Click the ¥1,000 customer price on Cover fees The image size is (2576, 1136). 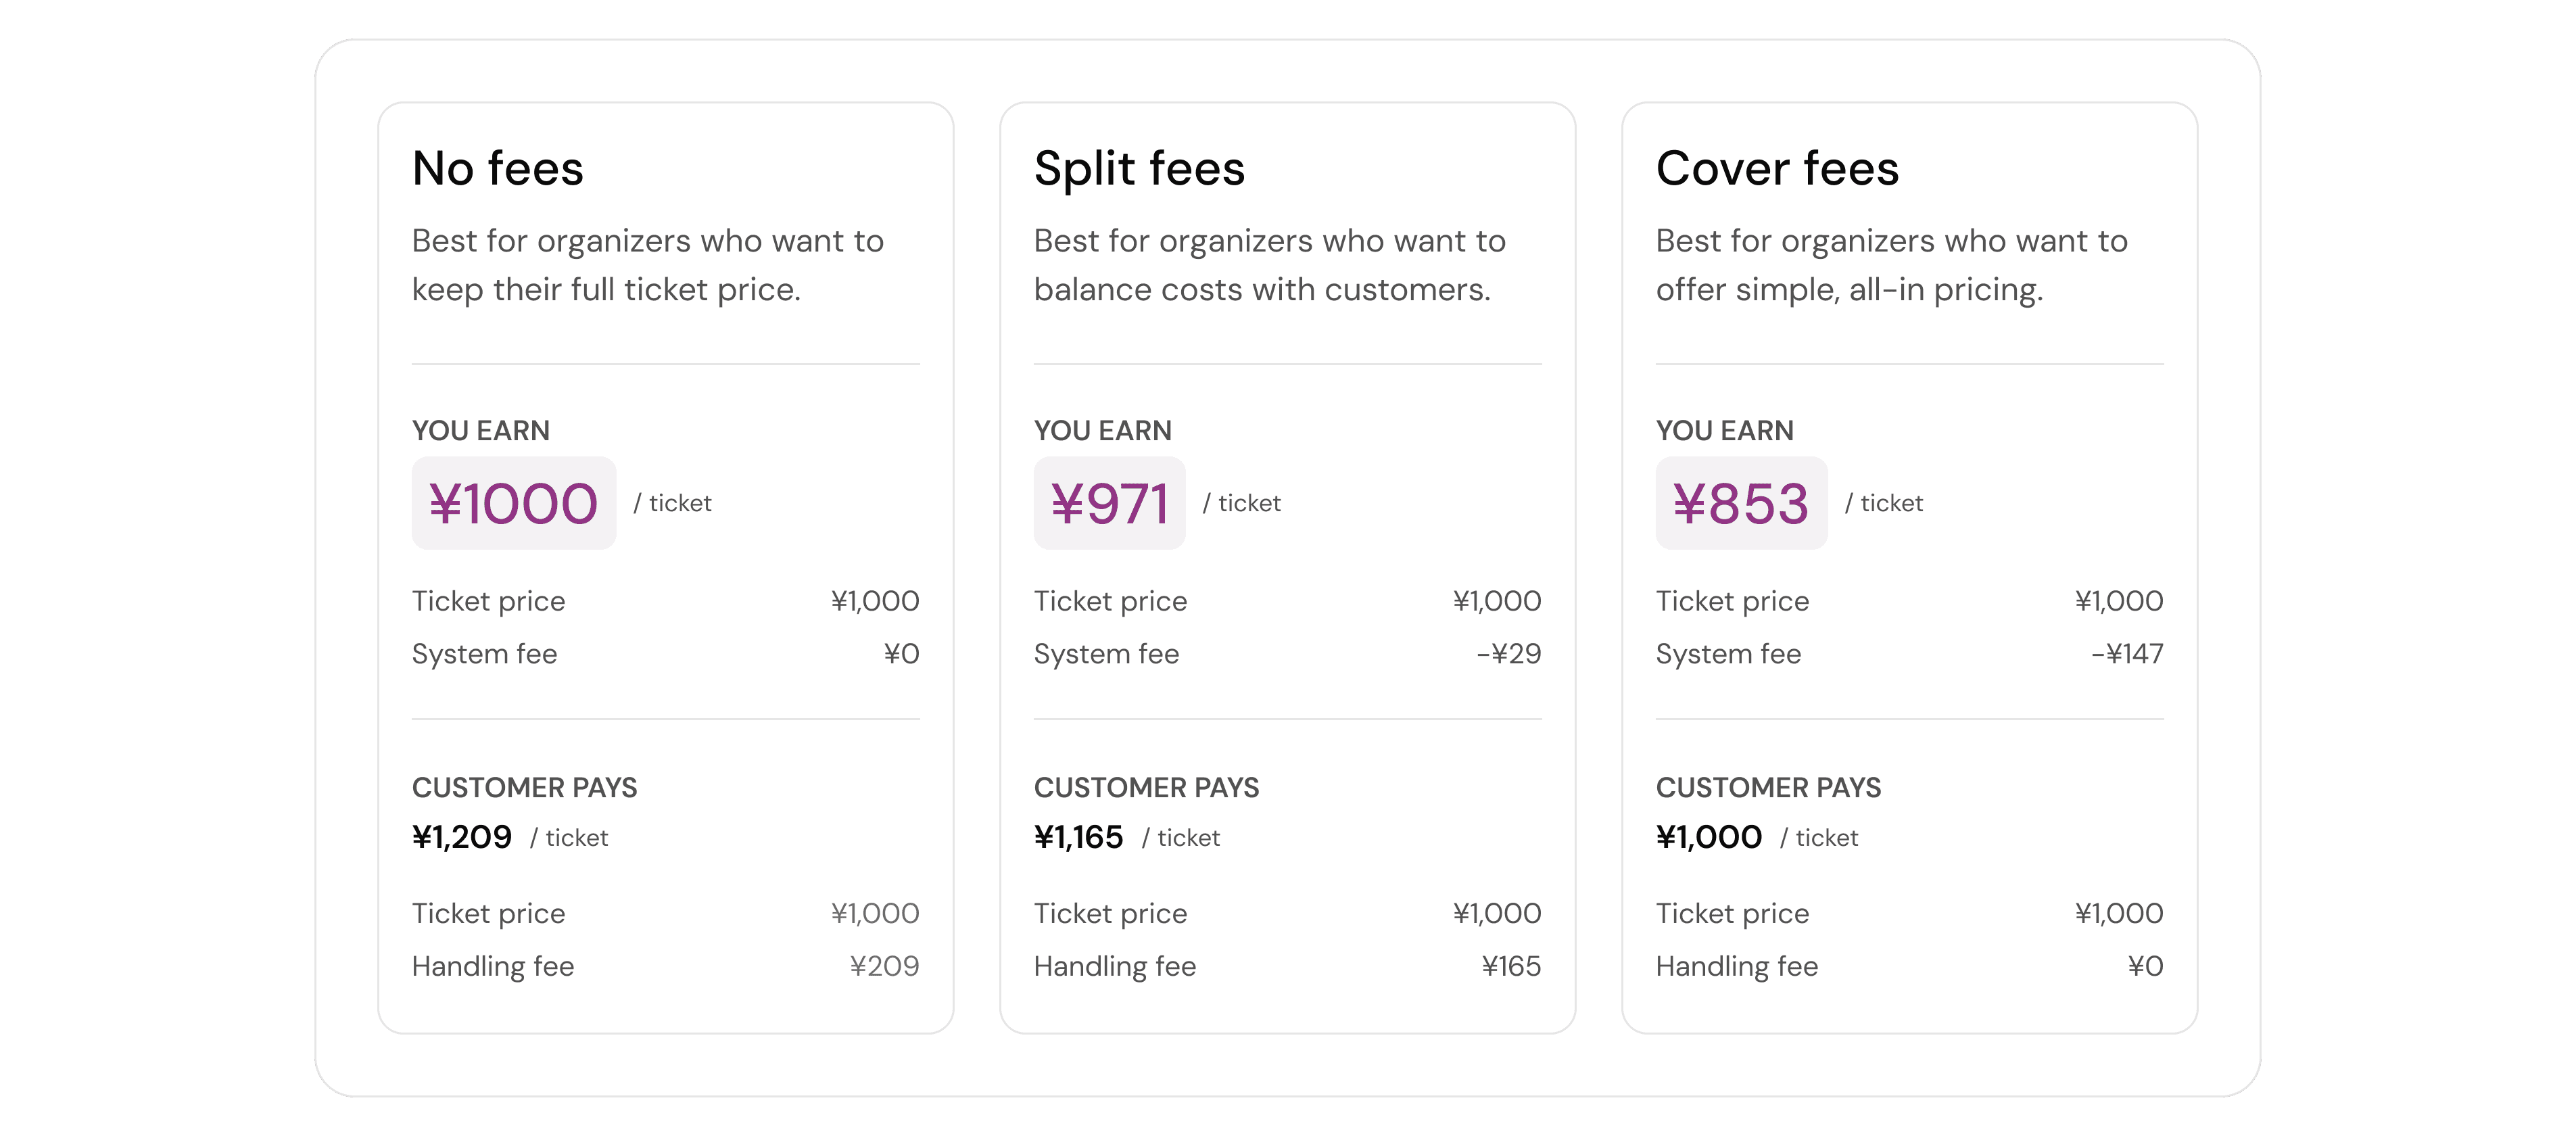[x=1710, y=836]
